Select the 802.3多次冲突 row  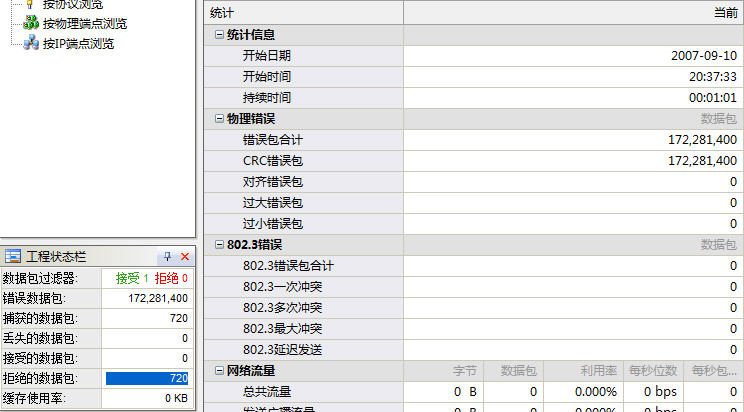click(x=474, y=308)
